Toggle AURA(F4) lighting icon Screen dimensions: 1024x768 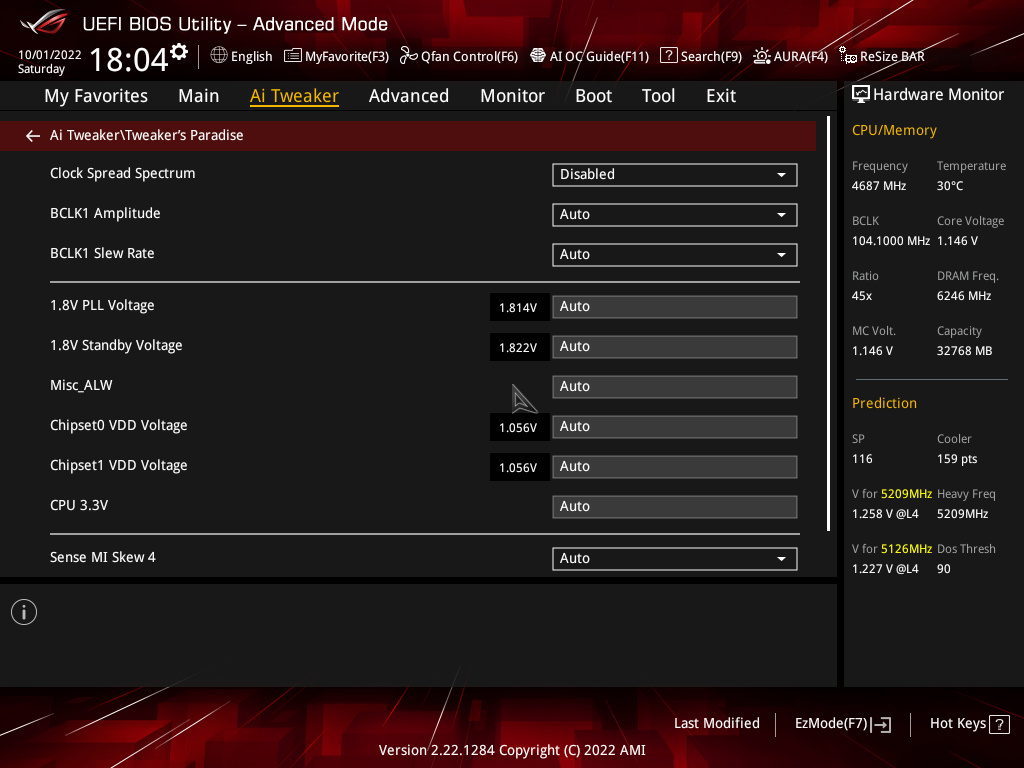[762, 56]
